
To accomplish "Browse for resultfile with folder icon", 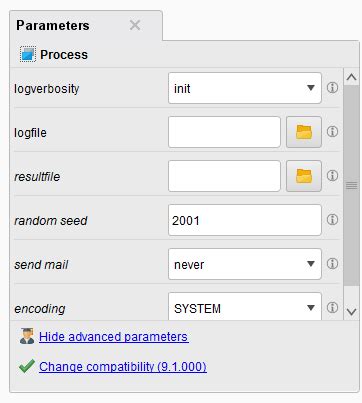I will point(304,176).
